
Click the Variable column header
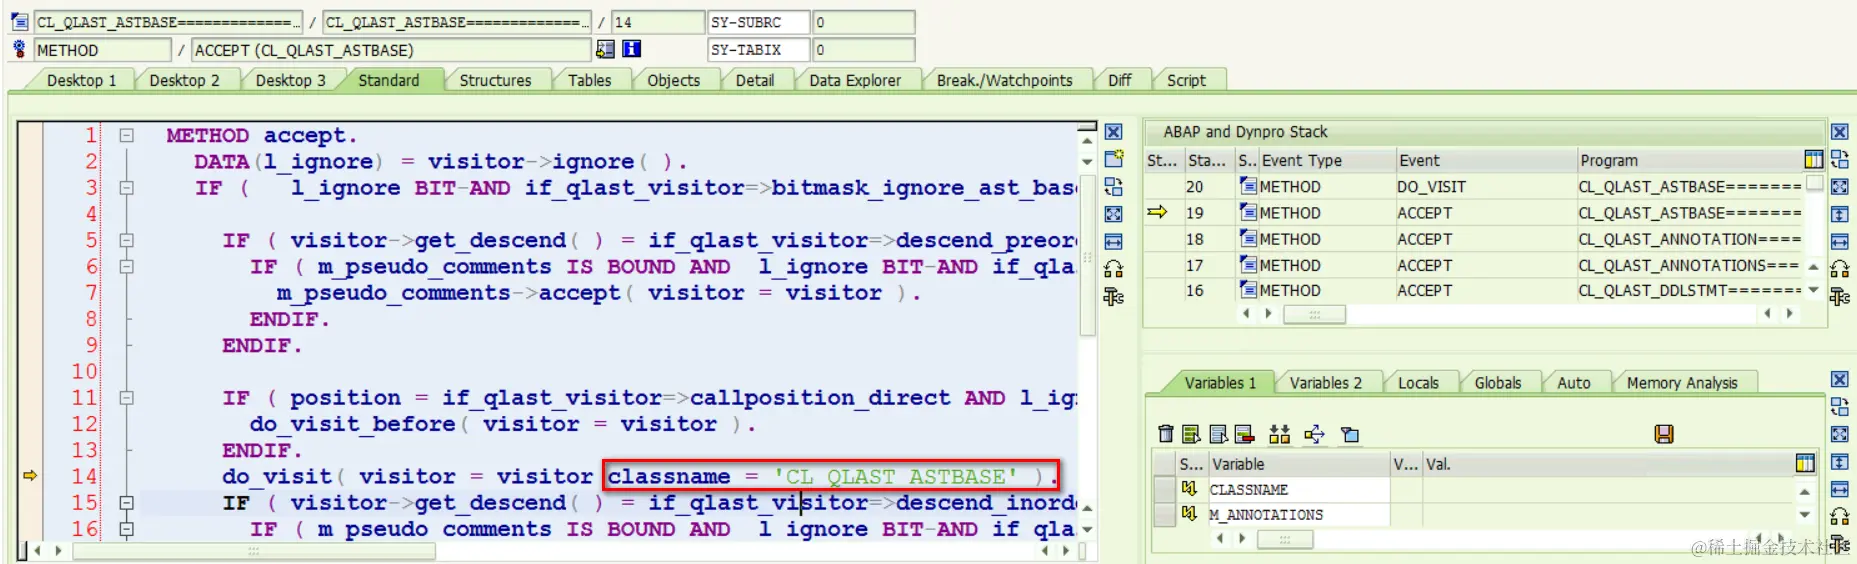click(1299, 464)
